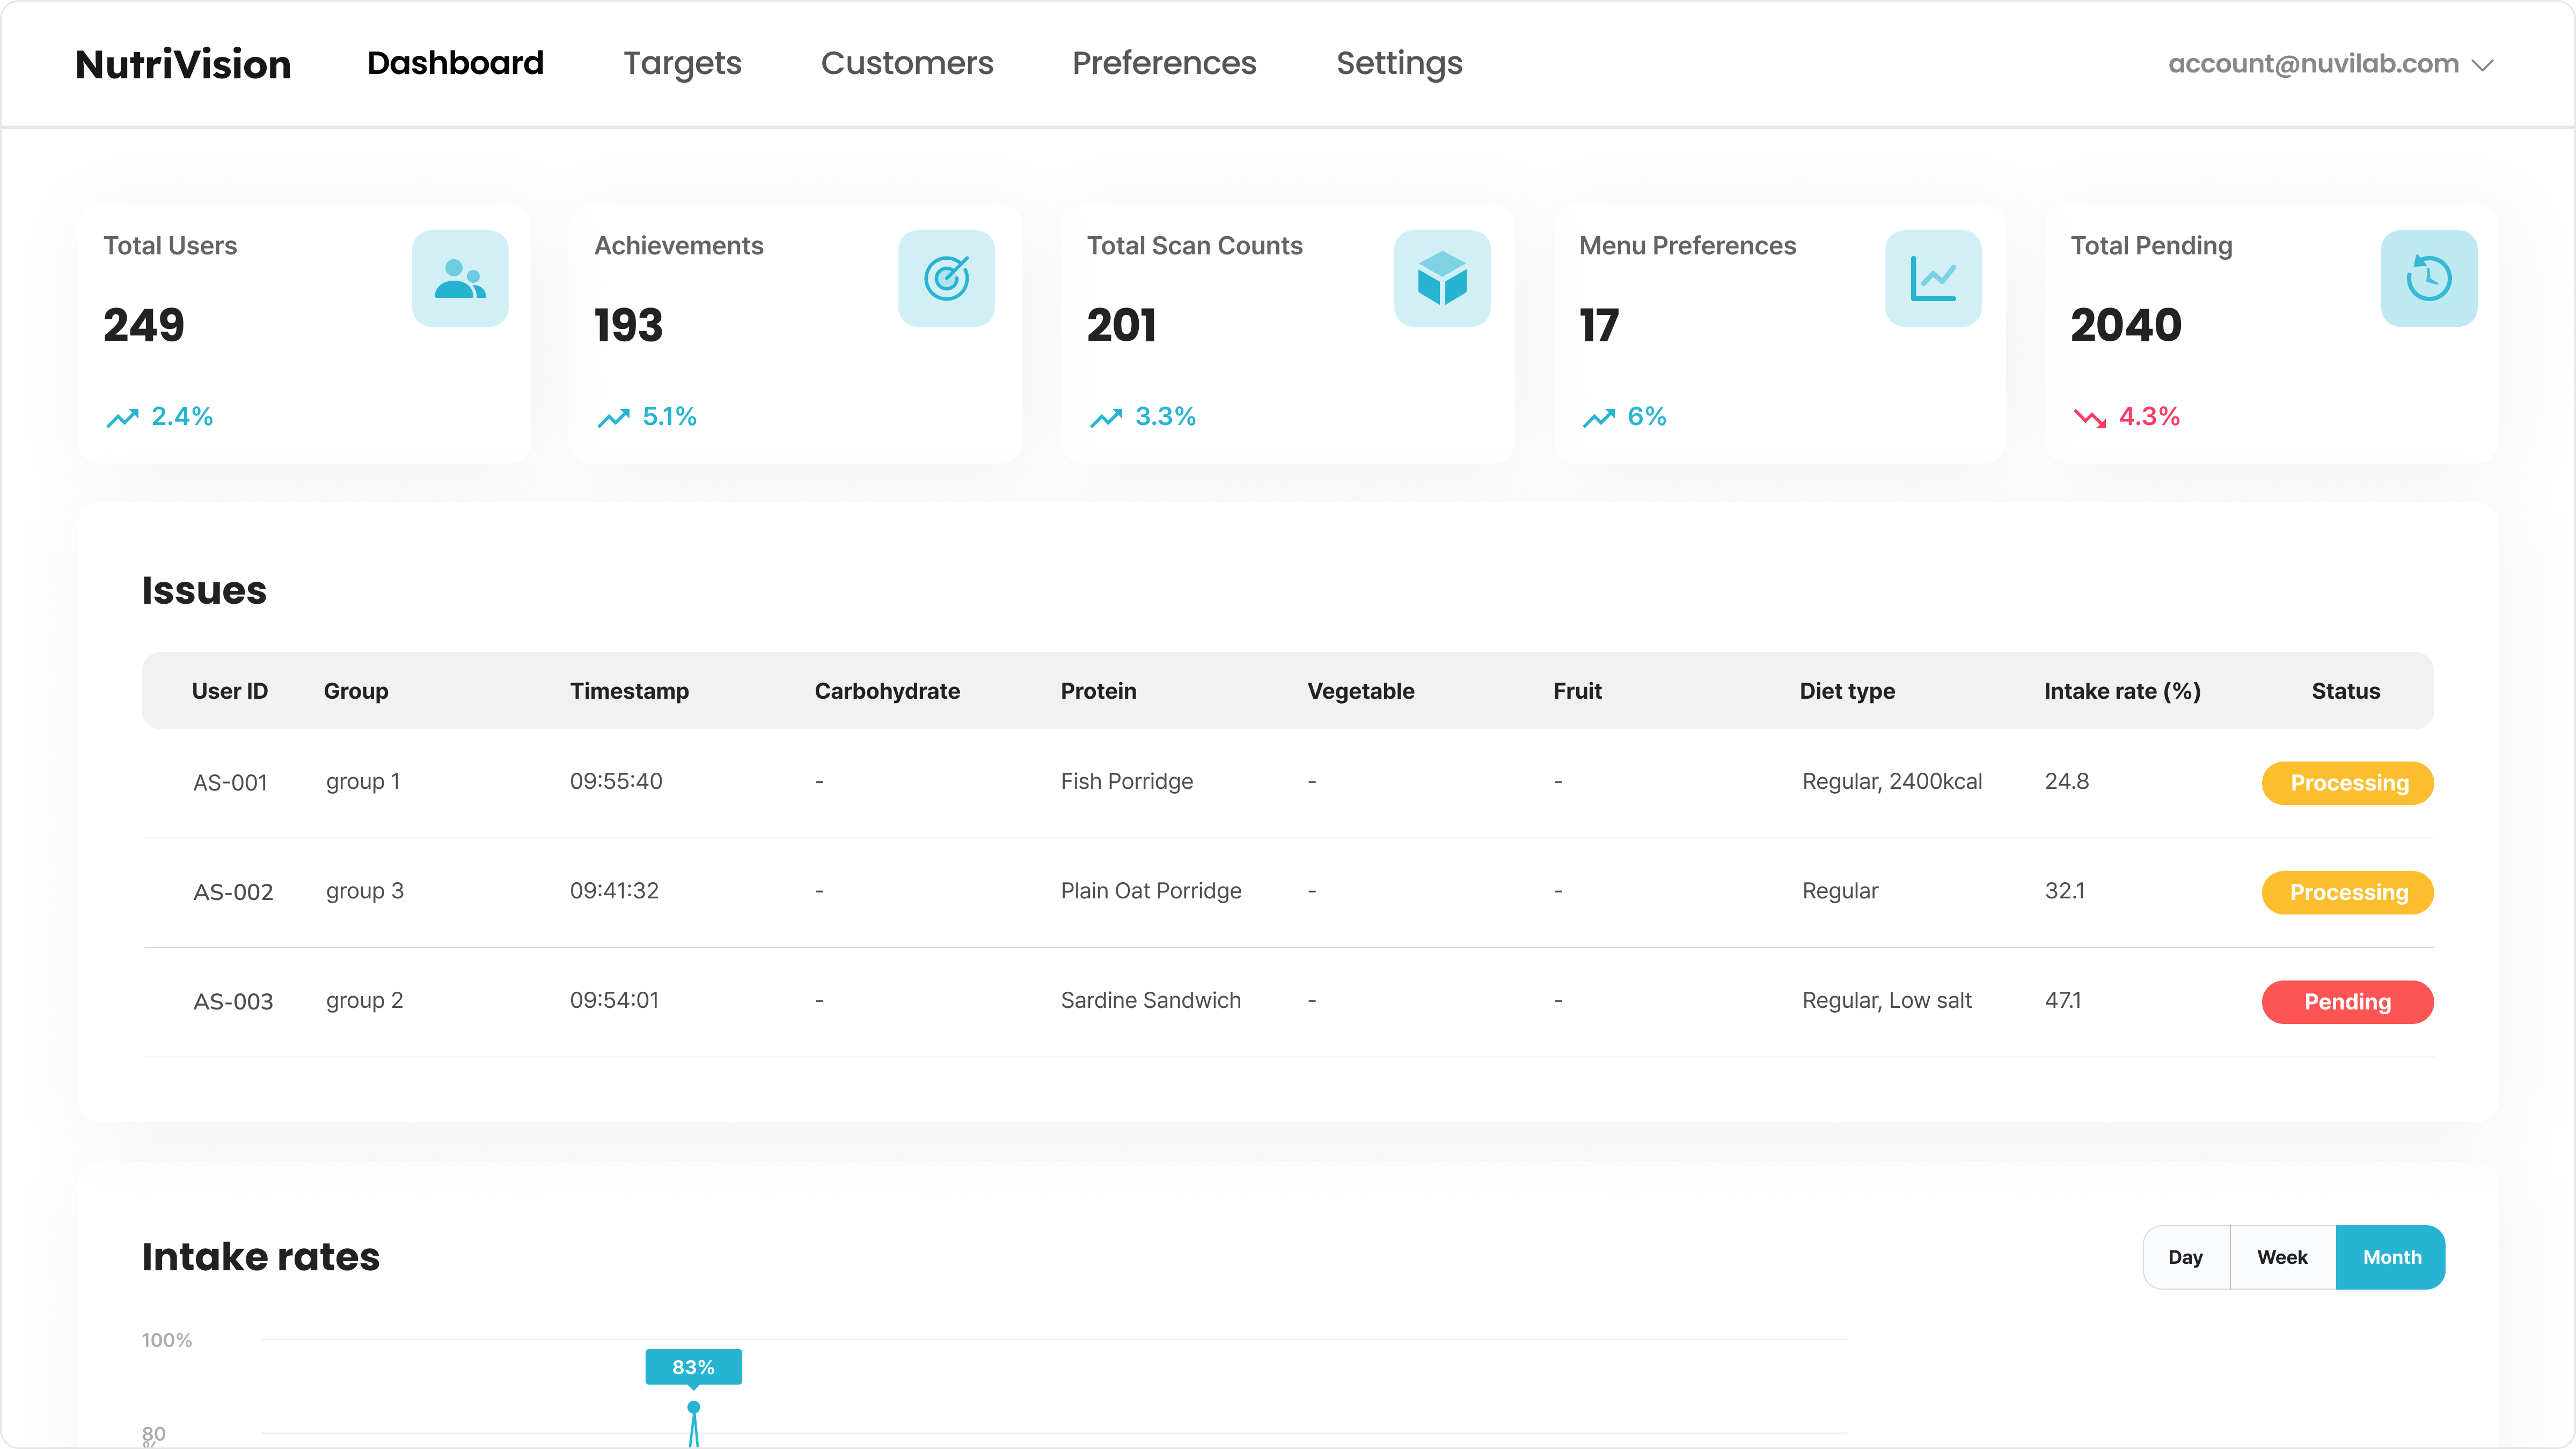Viewport: 2576px width, 1449px height.
Task: Click the Intake rates section heading
Action: pyautogui.click(x=260, y=1257)
